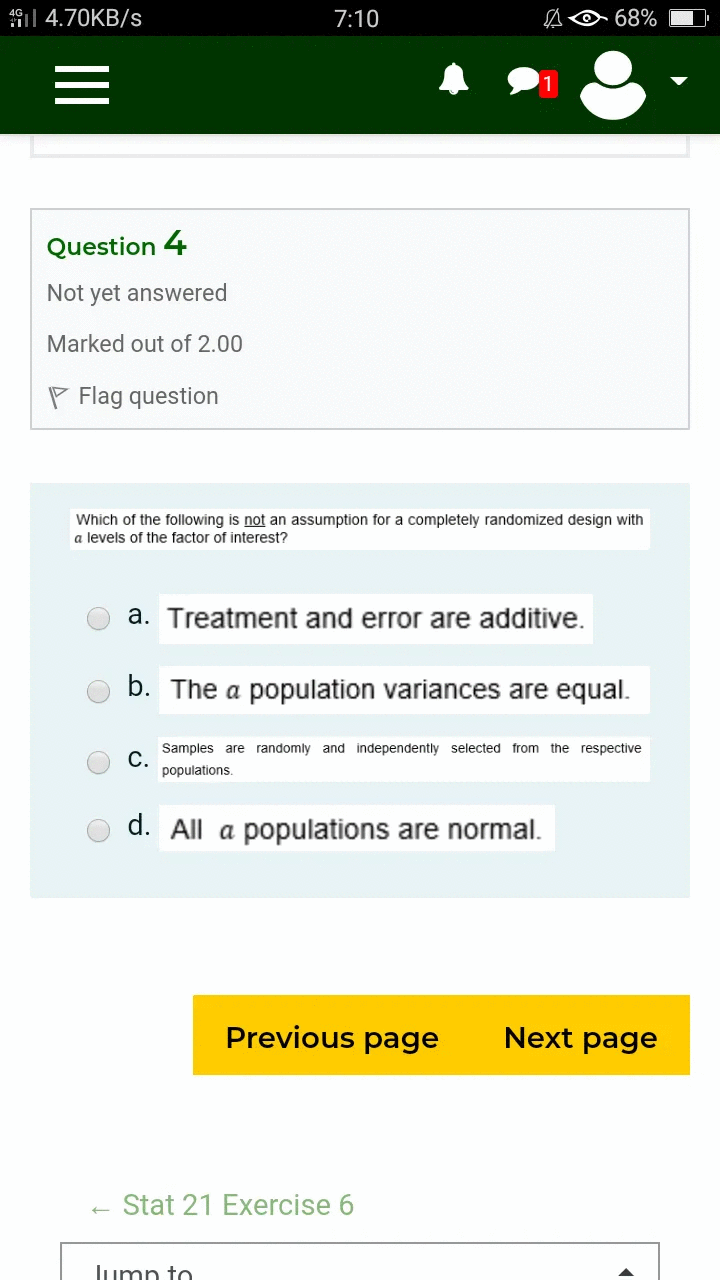Select answer a, Treatment and error are additive

point(98,618)
